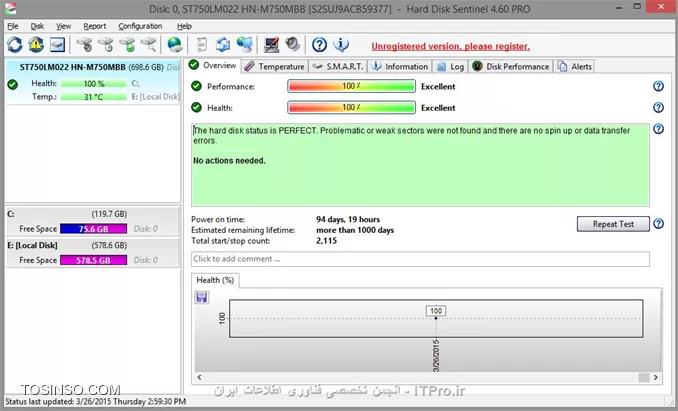
Task: Click the gray speaker sound toolbar icon
Action: tap(293, 45)
